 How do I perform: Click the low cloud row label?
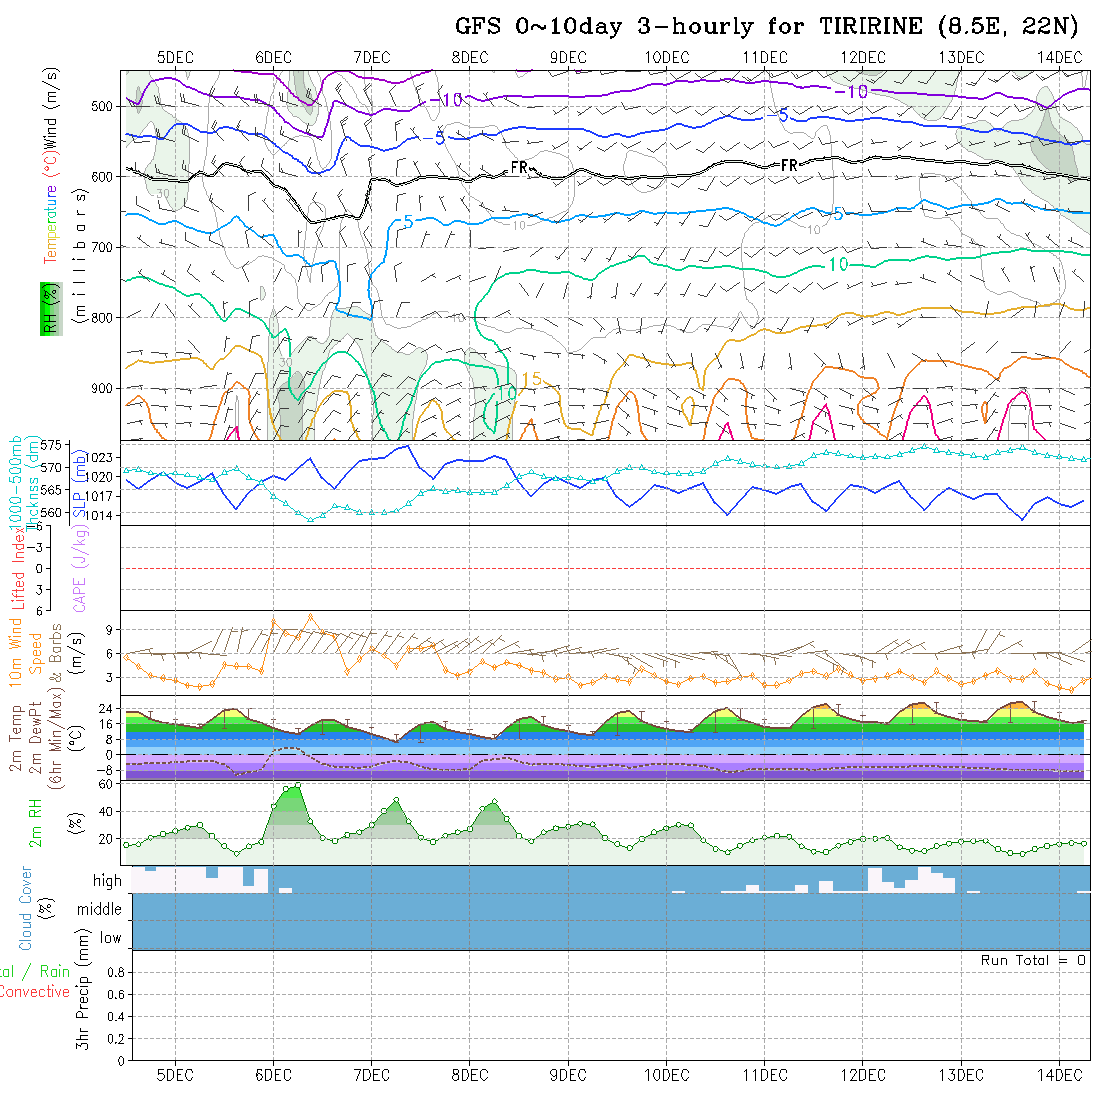click(x=110, y=938)
